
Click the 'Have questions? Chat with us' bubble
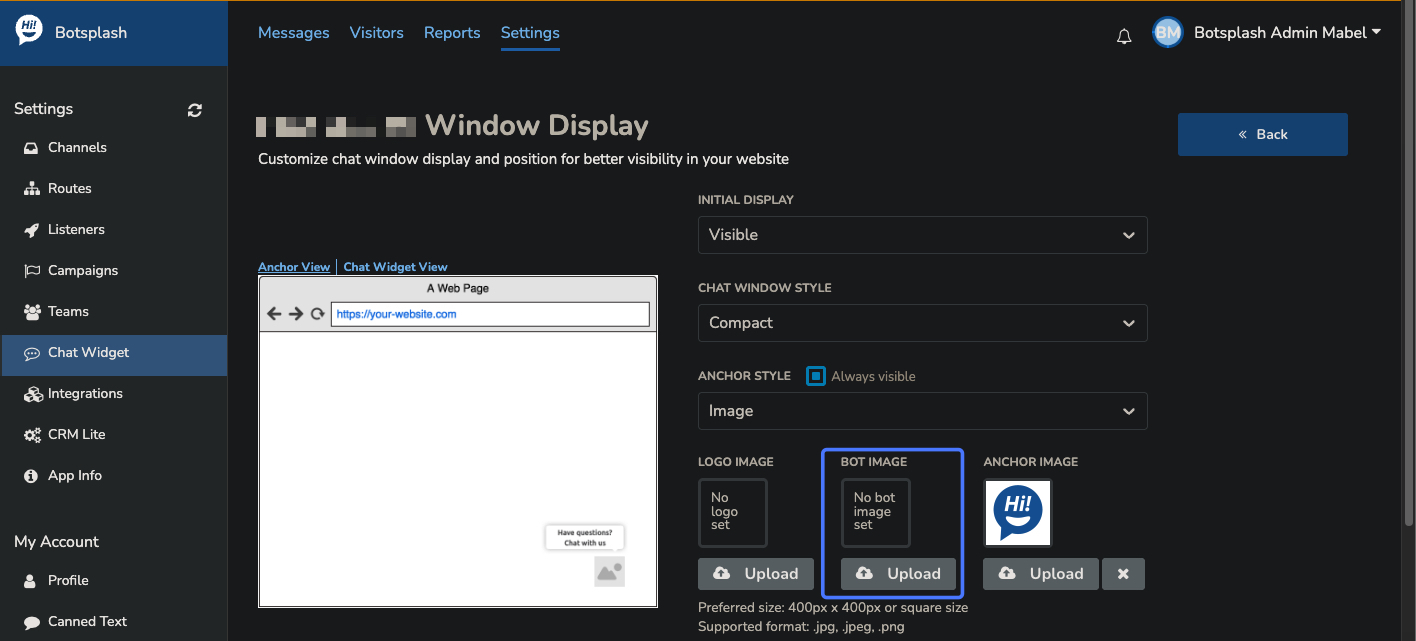point(585,538)
